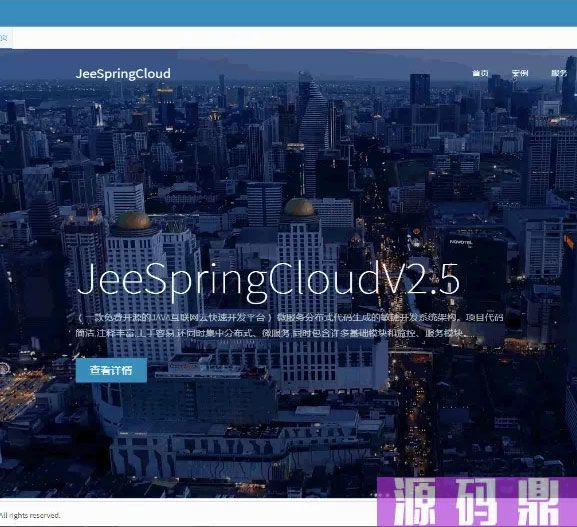Click the JeeSpringCloudV2.5 headline text
Image resolution: width=577 pixels, height=527 pixels.
(269, 280)
